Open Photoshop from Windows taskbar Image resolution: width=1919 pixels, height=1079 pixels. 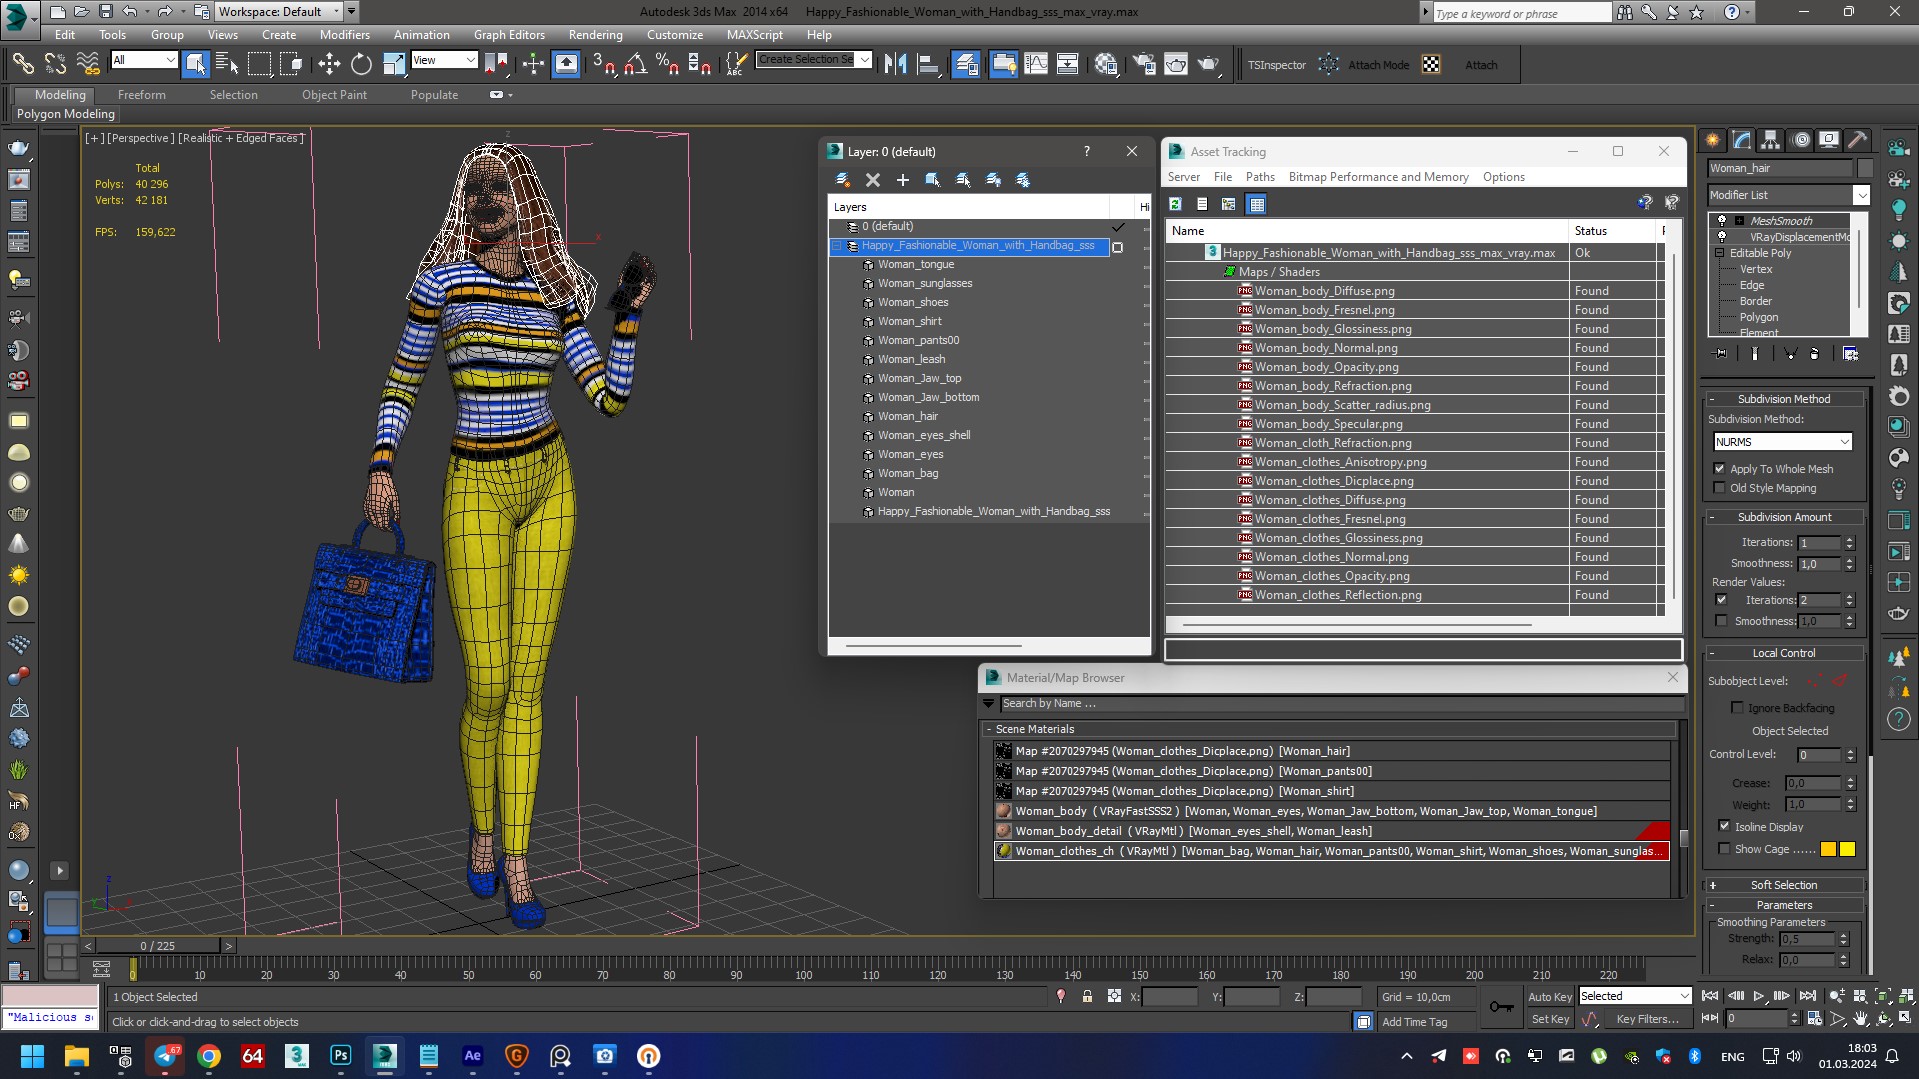[x=341, y=1056]
